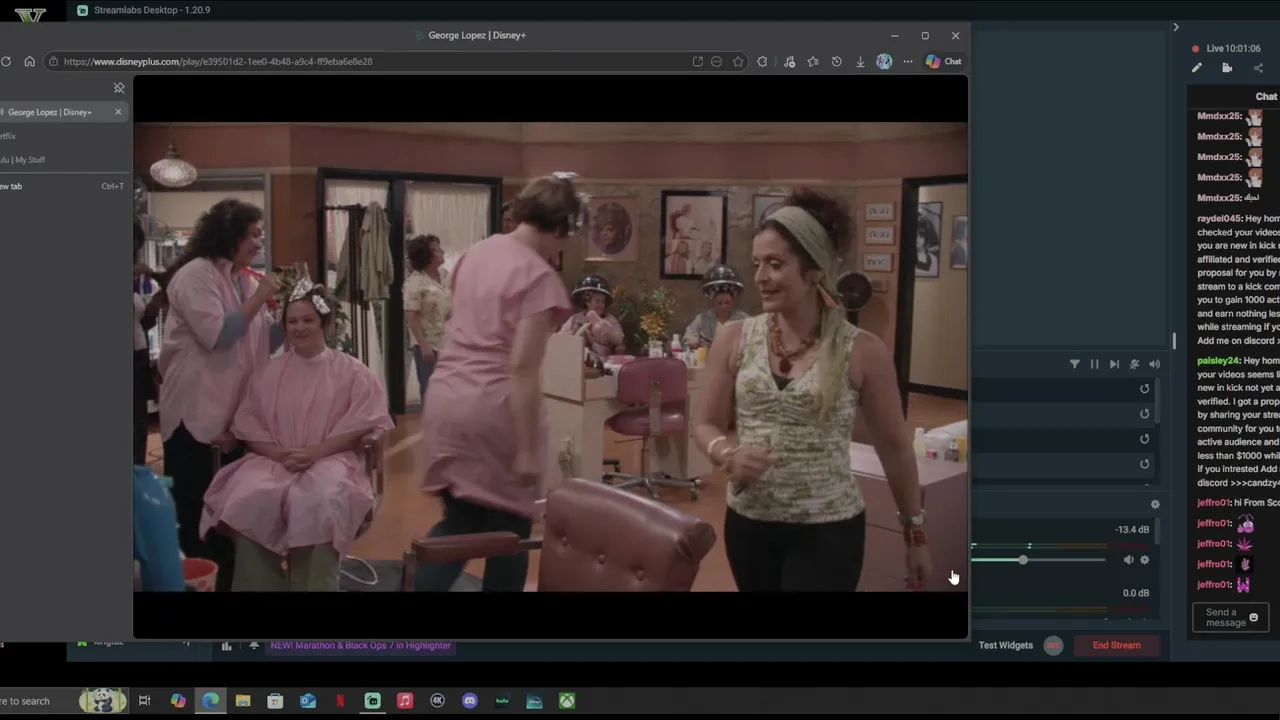Share the stream icon
Image resolution: width=1280 pixels, height=720 pixels.
point(1258,68)
